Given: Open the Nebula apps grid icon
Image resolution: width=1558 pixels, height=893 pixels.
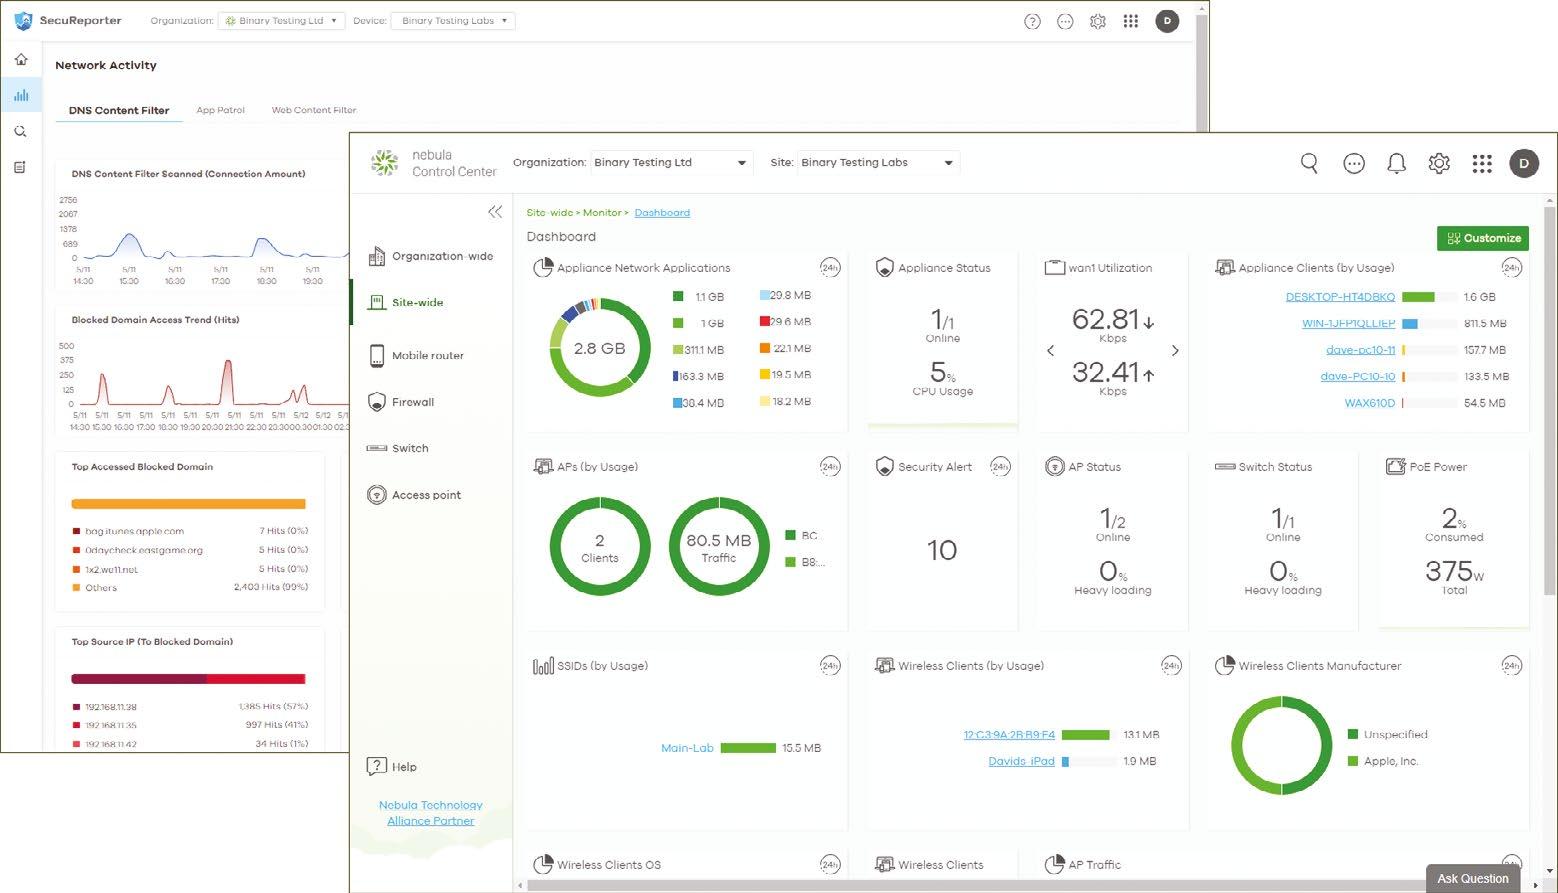Looking at the screenshot, I should [x=1482, y=163].
